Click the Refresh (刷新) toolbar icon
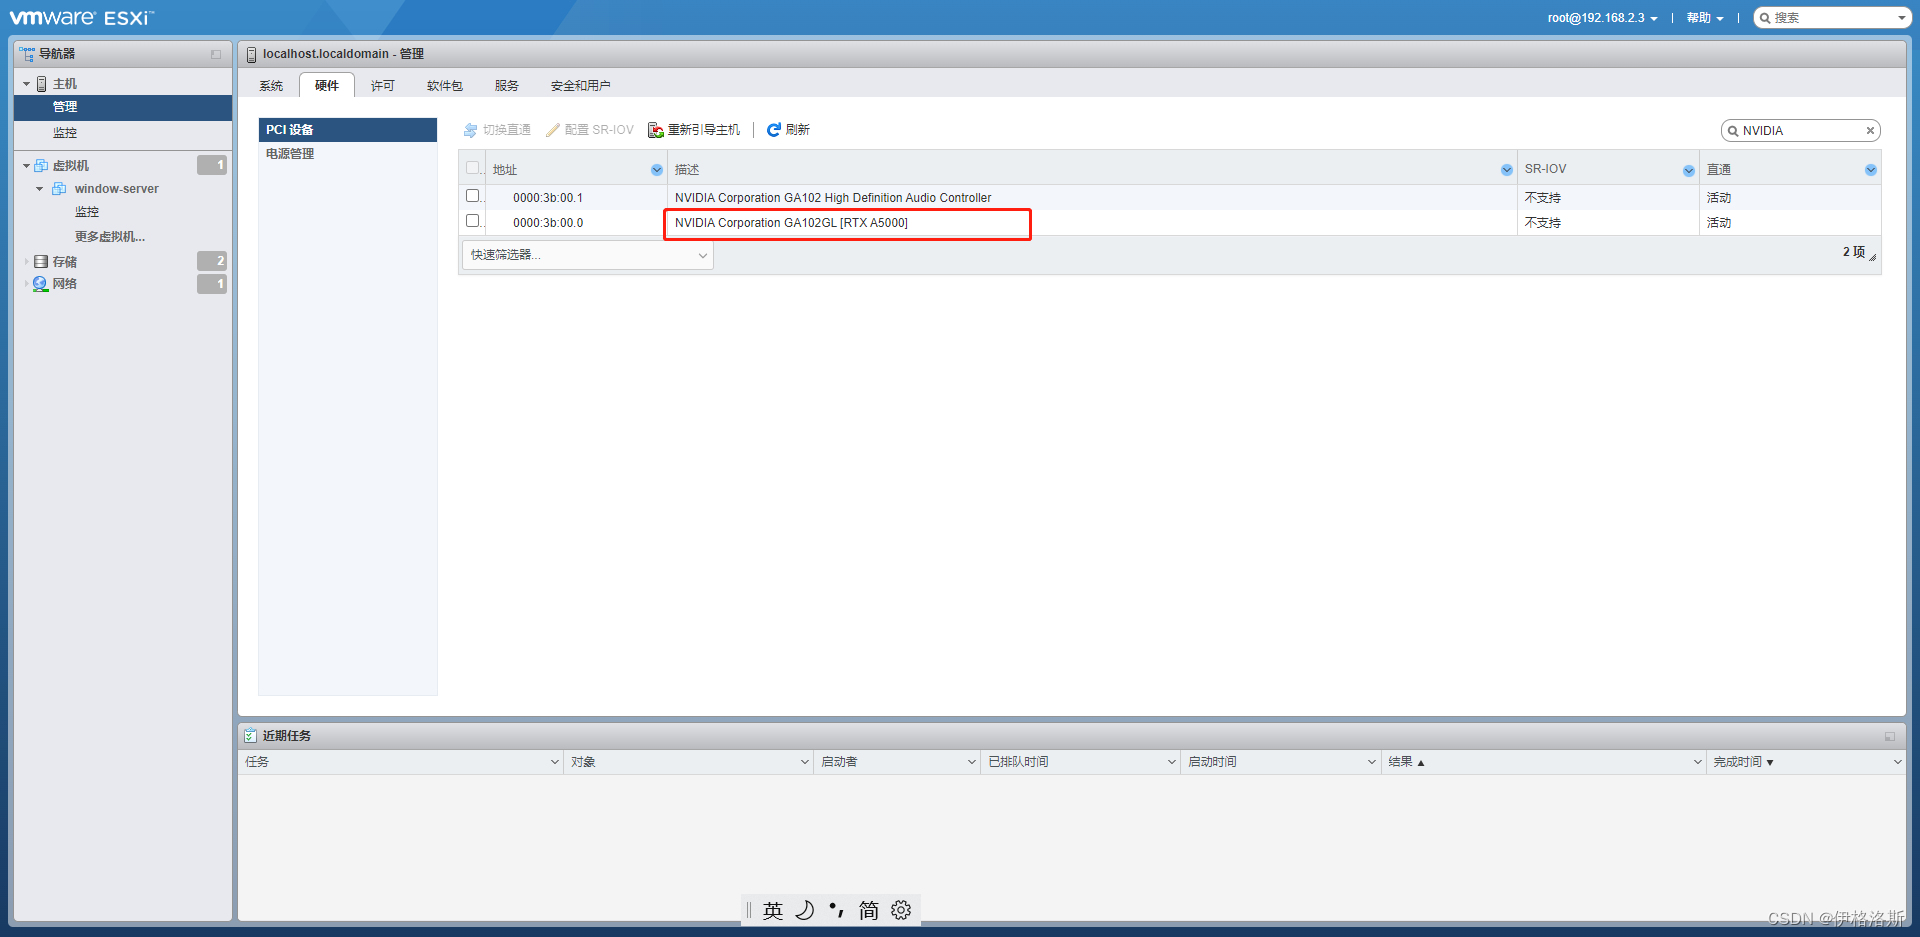Viewport: 1920px width, 937px height. pos(773,130)
